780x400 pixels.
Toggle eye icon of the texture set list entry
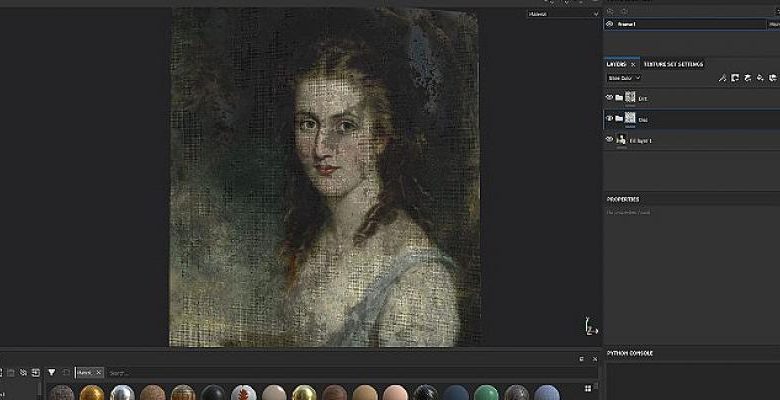click(x=609, y=24)
